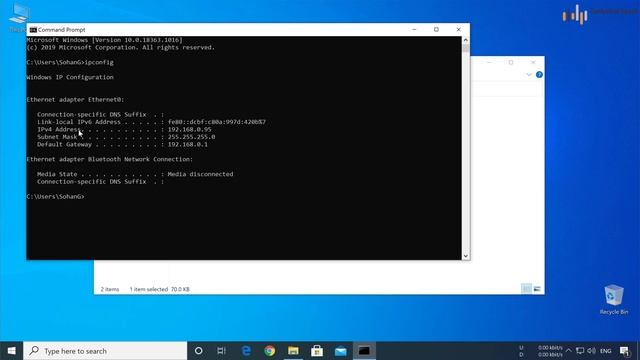Select the This PC desktop icon
Screen dimensions: 640x360
18,17
